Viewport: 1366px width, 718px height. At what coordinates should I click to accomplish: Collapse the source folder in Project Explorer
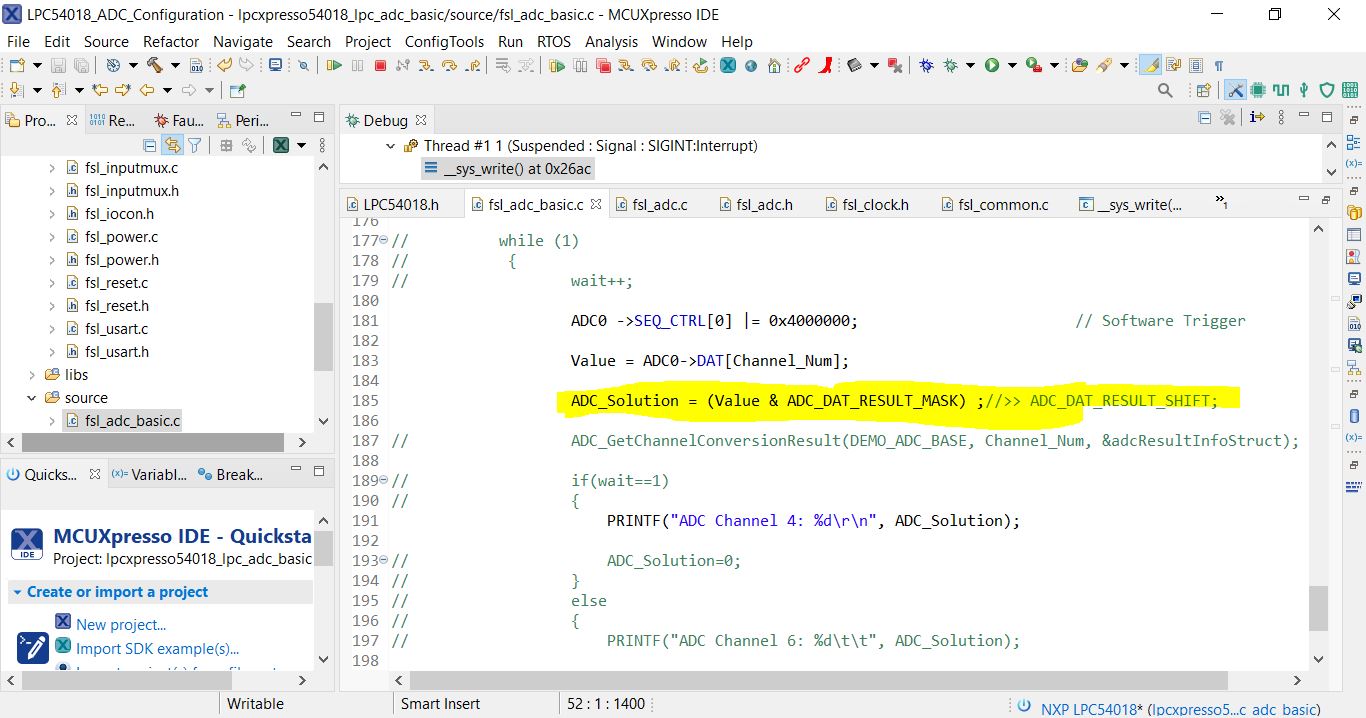[x=31, y=397]
